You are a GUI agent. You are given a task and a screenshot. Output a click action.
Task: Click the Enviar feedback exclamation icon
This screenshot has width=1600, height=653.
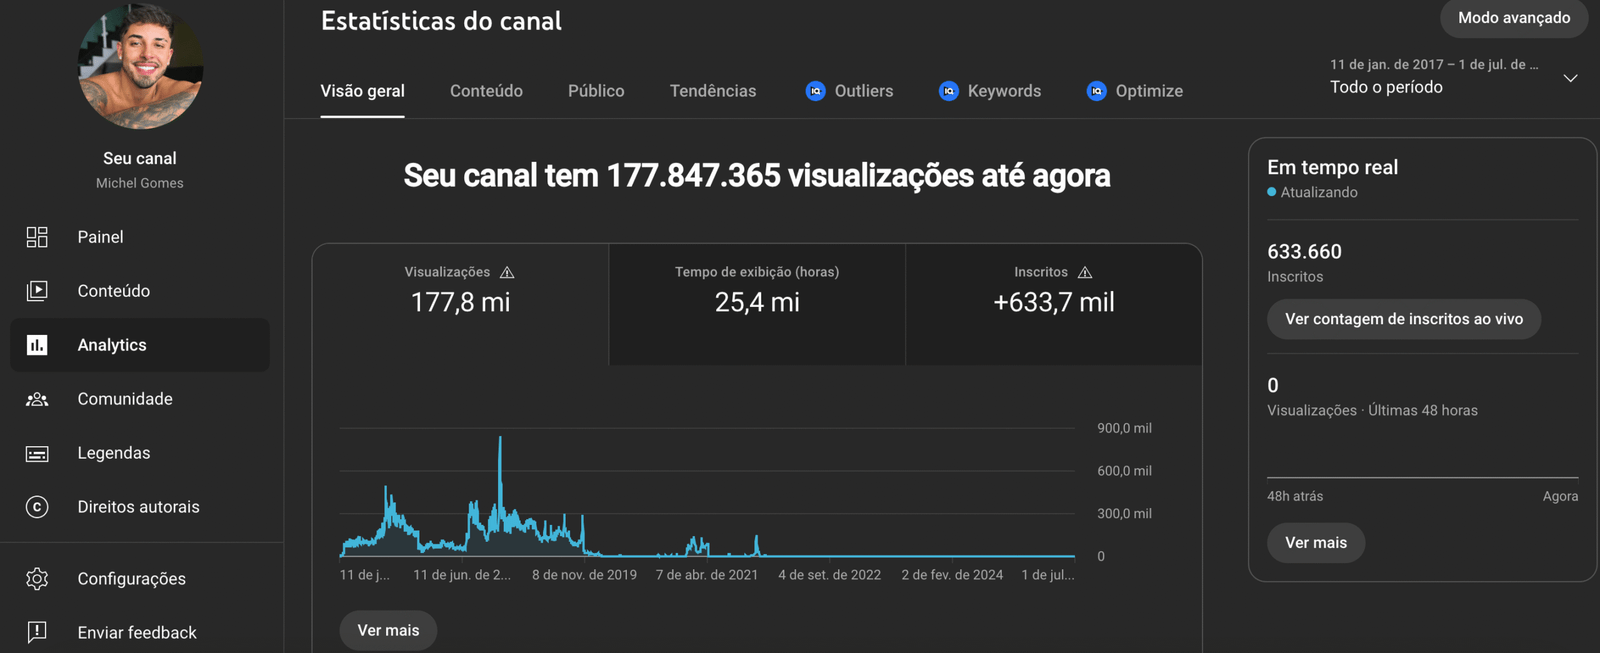click(x=37, y=632)
